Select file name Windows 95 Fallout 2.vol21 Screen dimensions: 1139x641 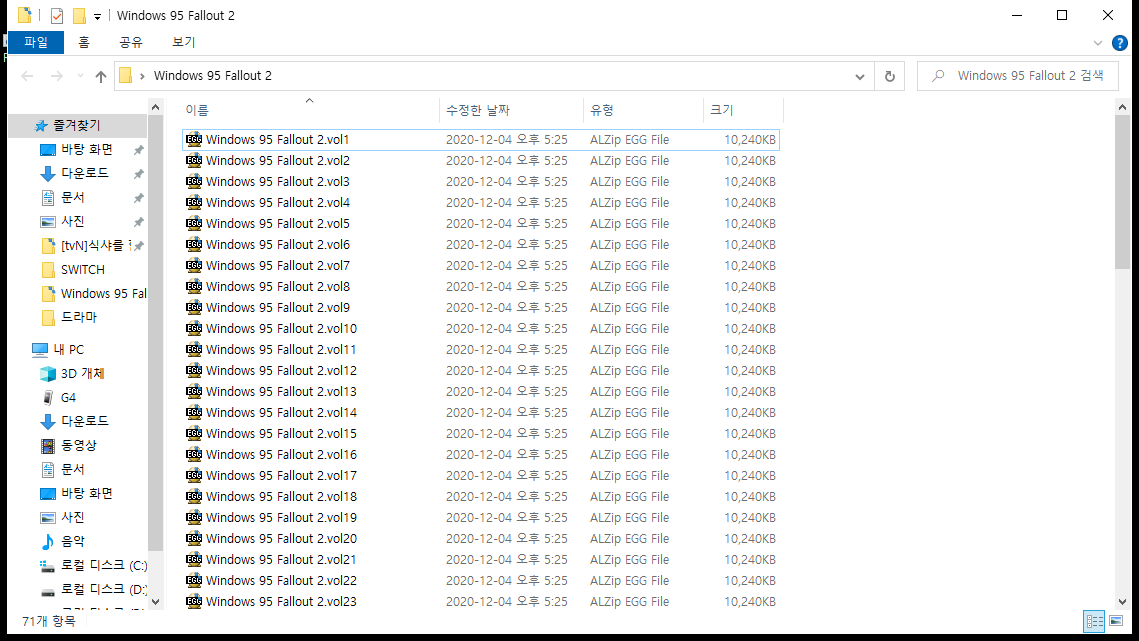[x=281, y=560]
